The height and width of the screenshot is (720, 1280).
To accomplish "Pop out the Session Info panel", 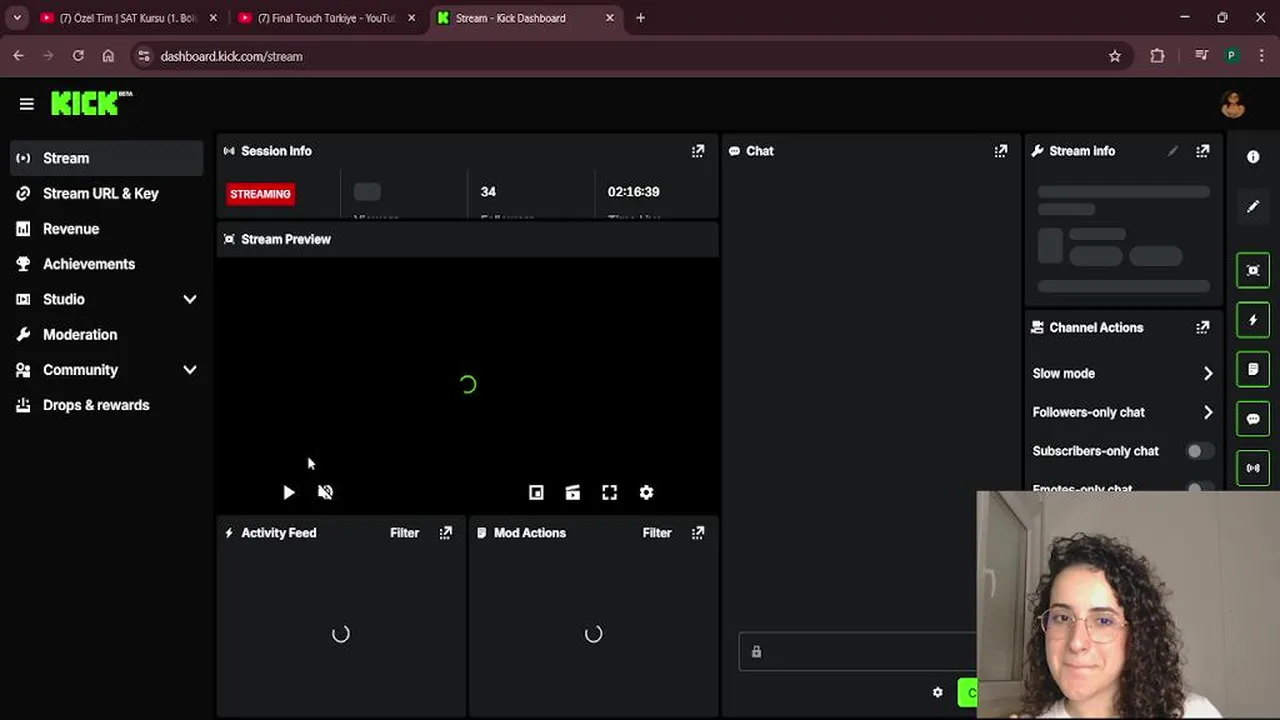I will coord(698,151).
